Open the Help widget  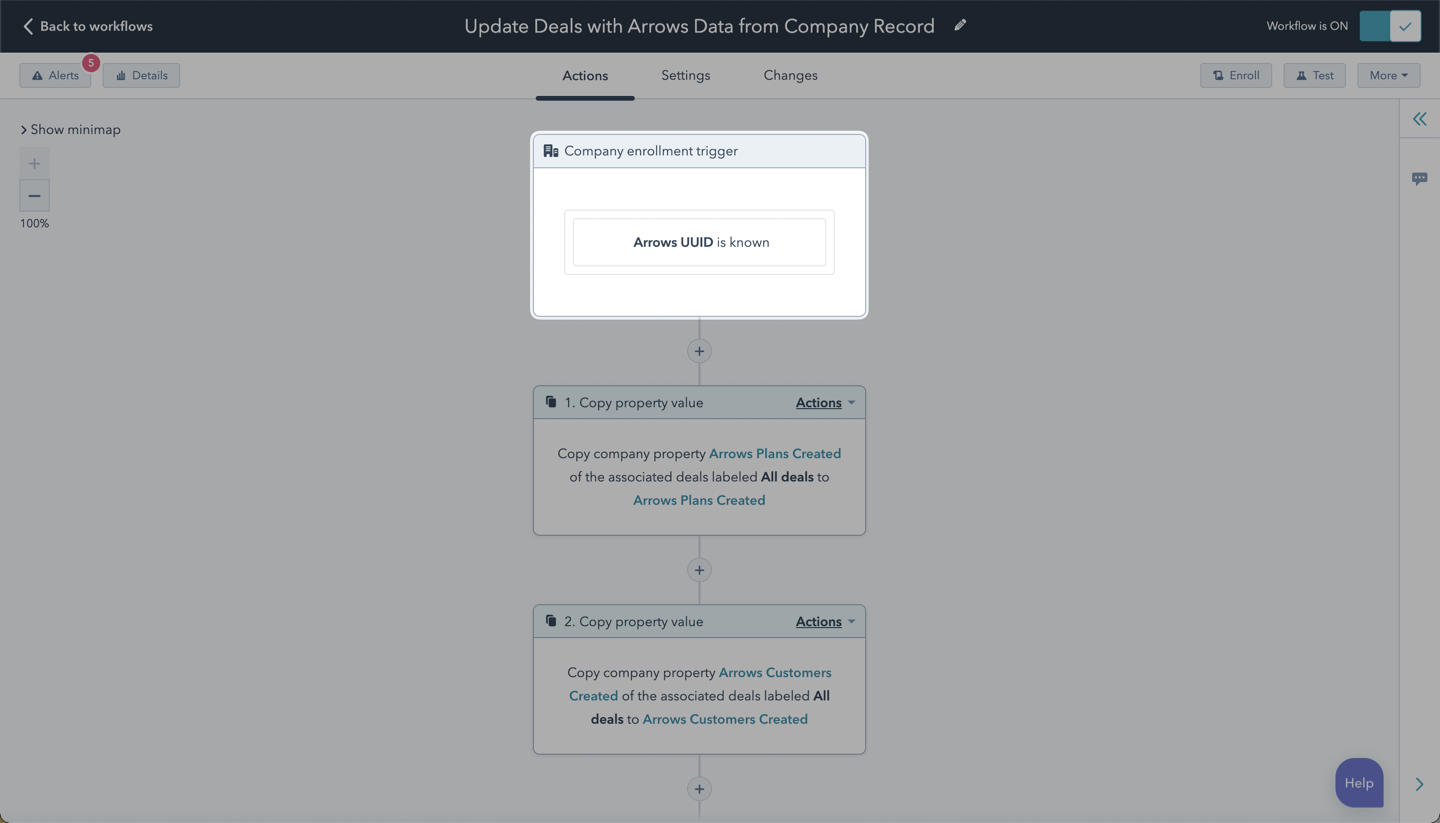1359,783
